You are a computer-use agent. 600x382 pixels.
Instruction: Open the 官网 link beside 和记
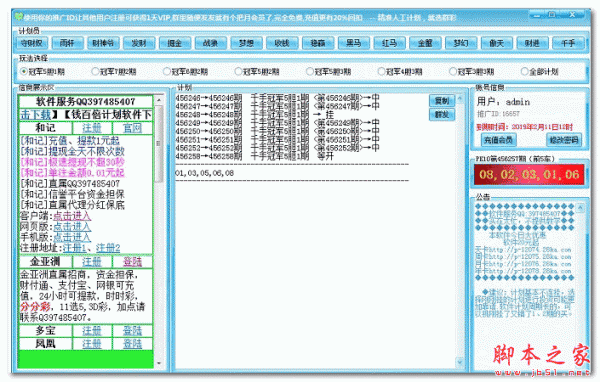(132, 127)
